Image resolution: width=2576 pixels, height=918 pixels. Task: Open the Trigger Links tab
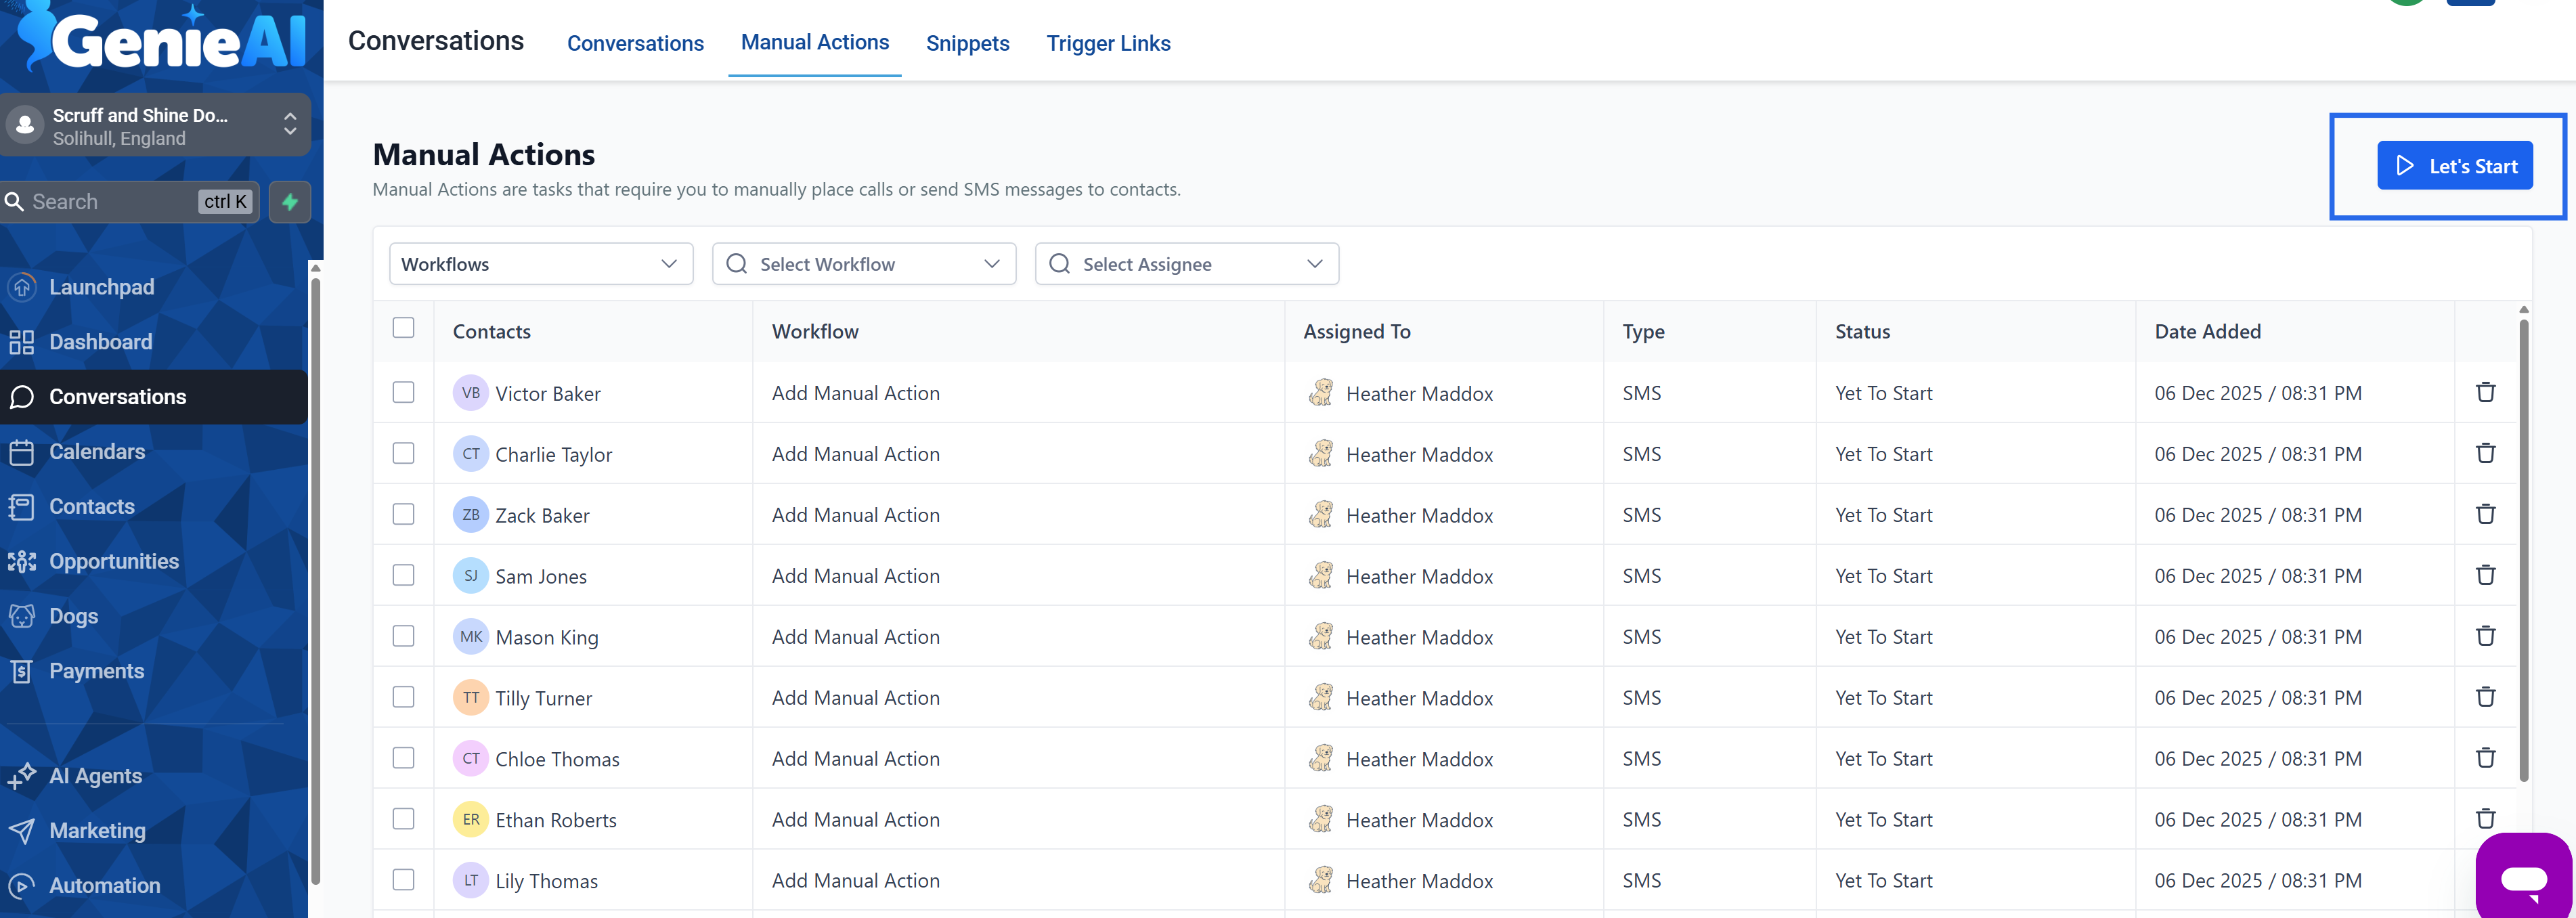(1108, 43)
